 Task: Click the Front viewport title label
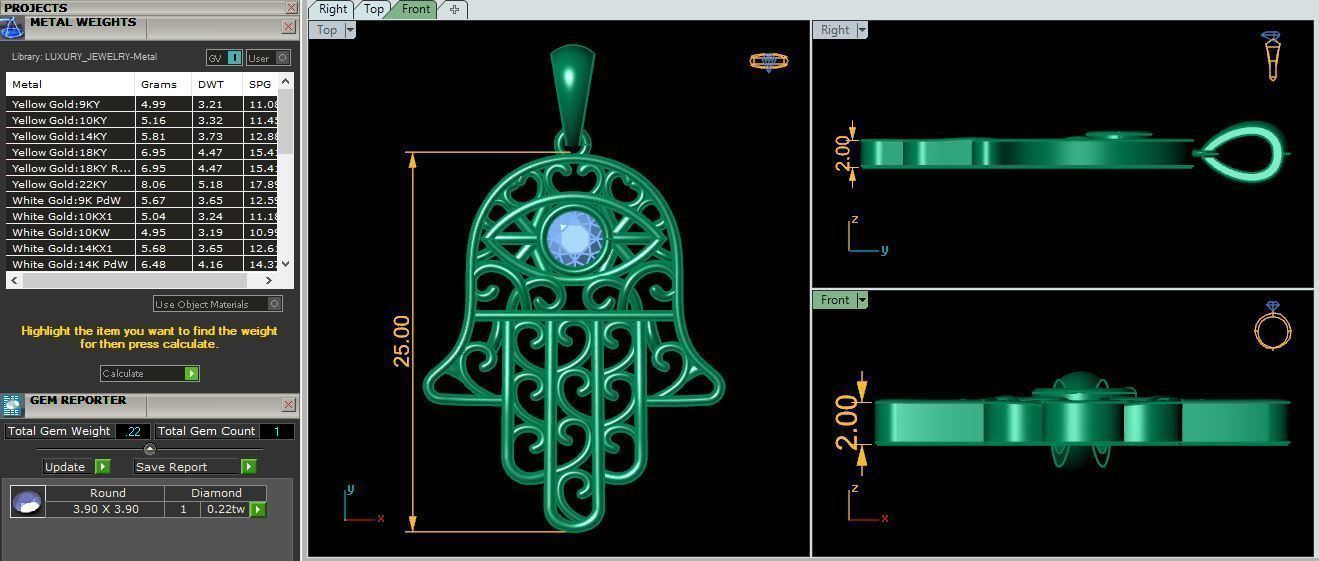(x=835, y=300)
